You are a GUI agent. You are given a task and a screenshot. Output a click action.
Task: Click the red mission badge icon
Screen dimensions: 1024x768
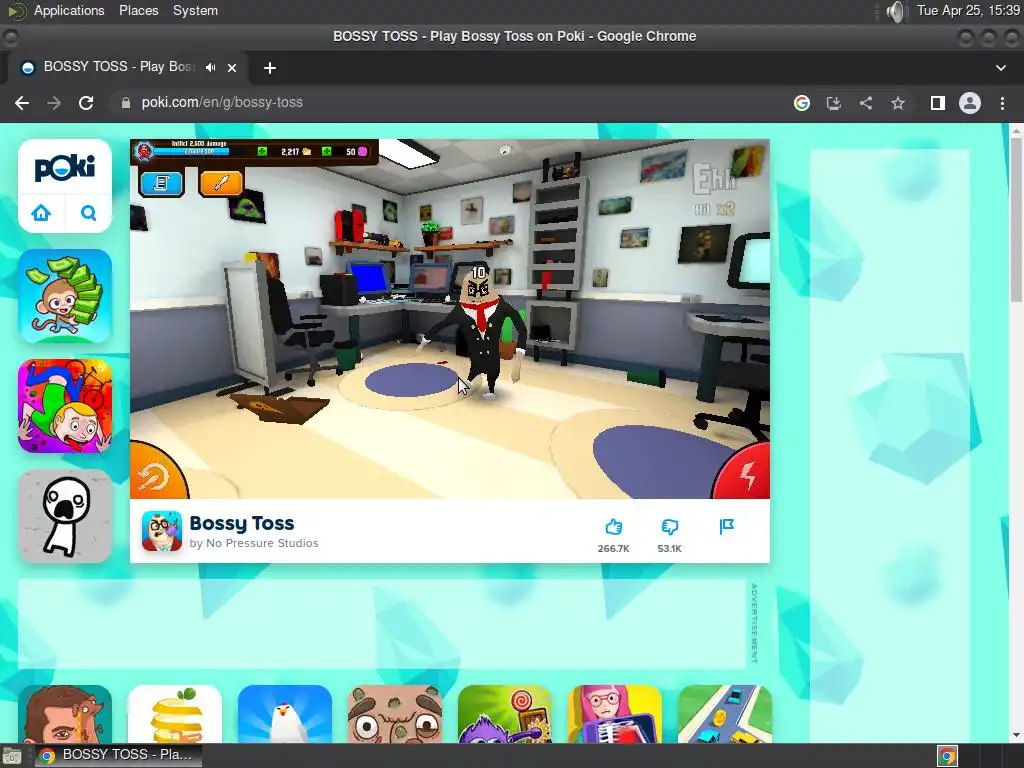[x=144, y=152]
